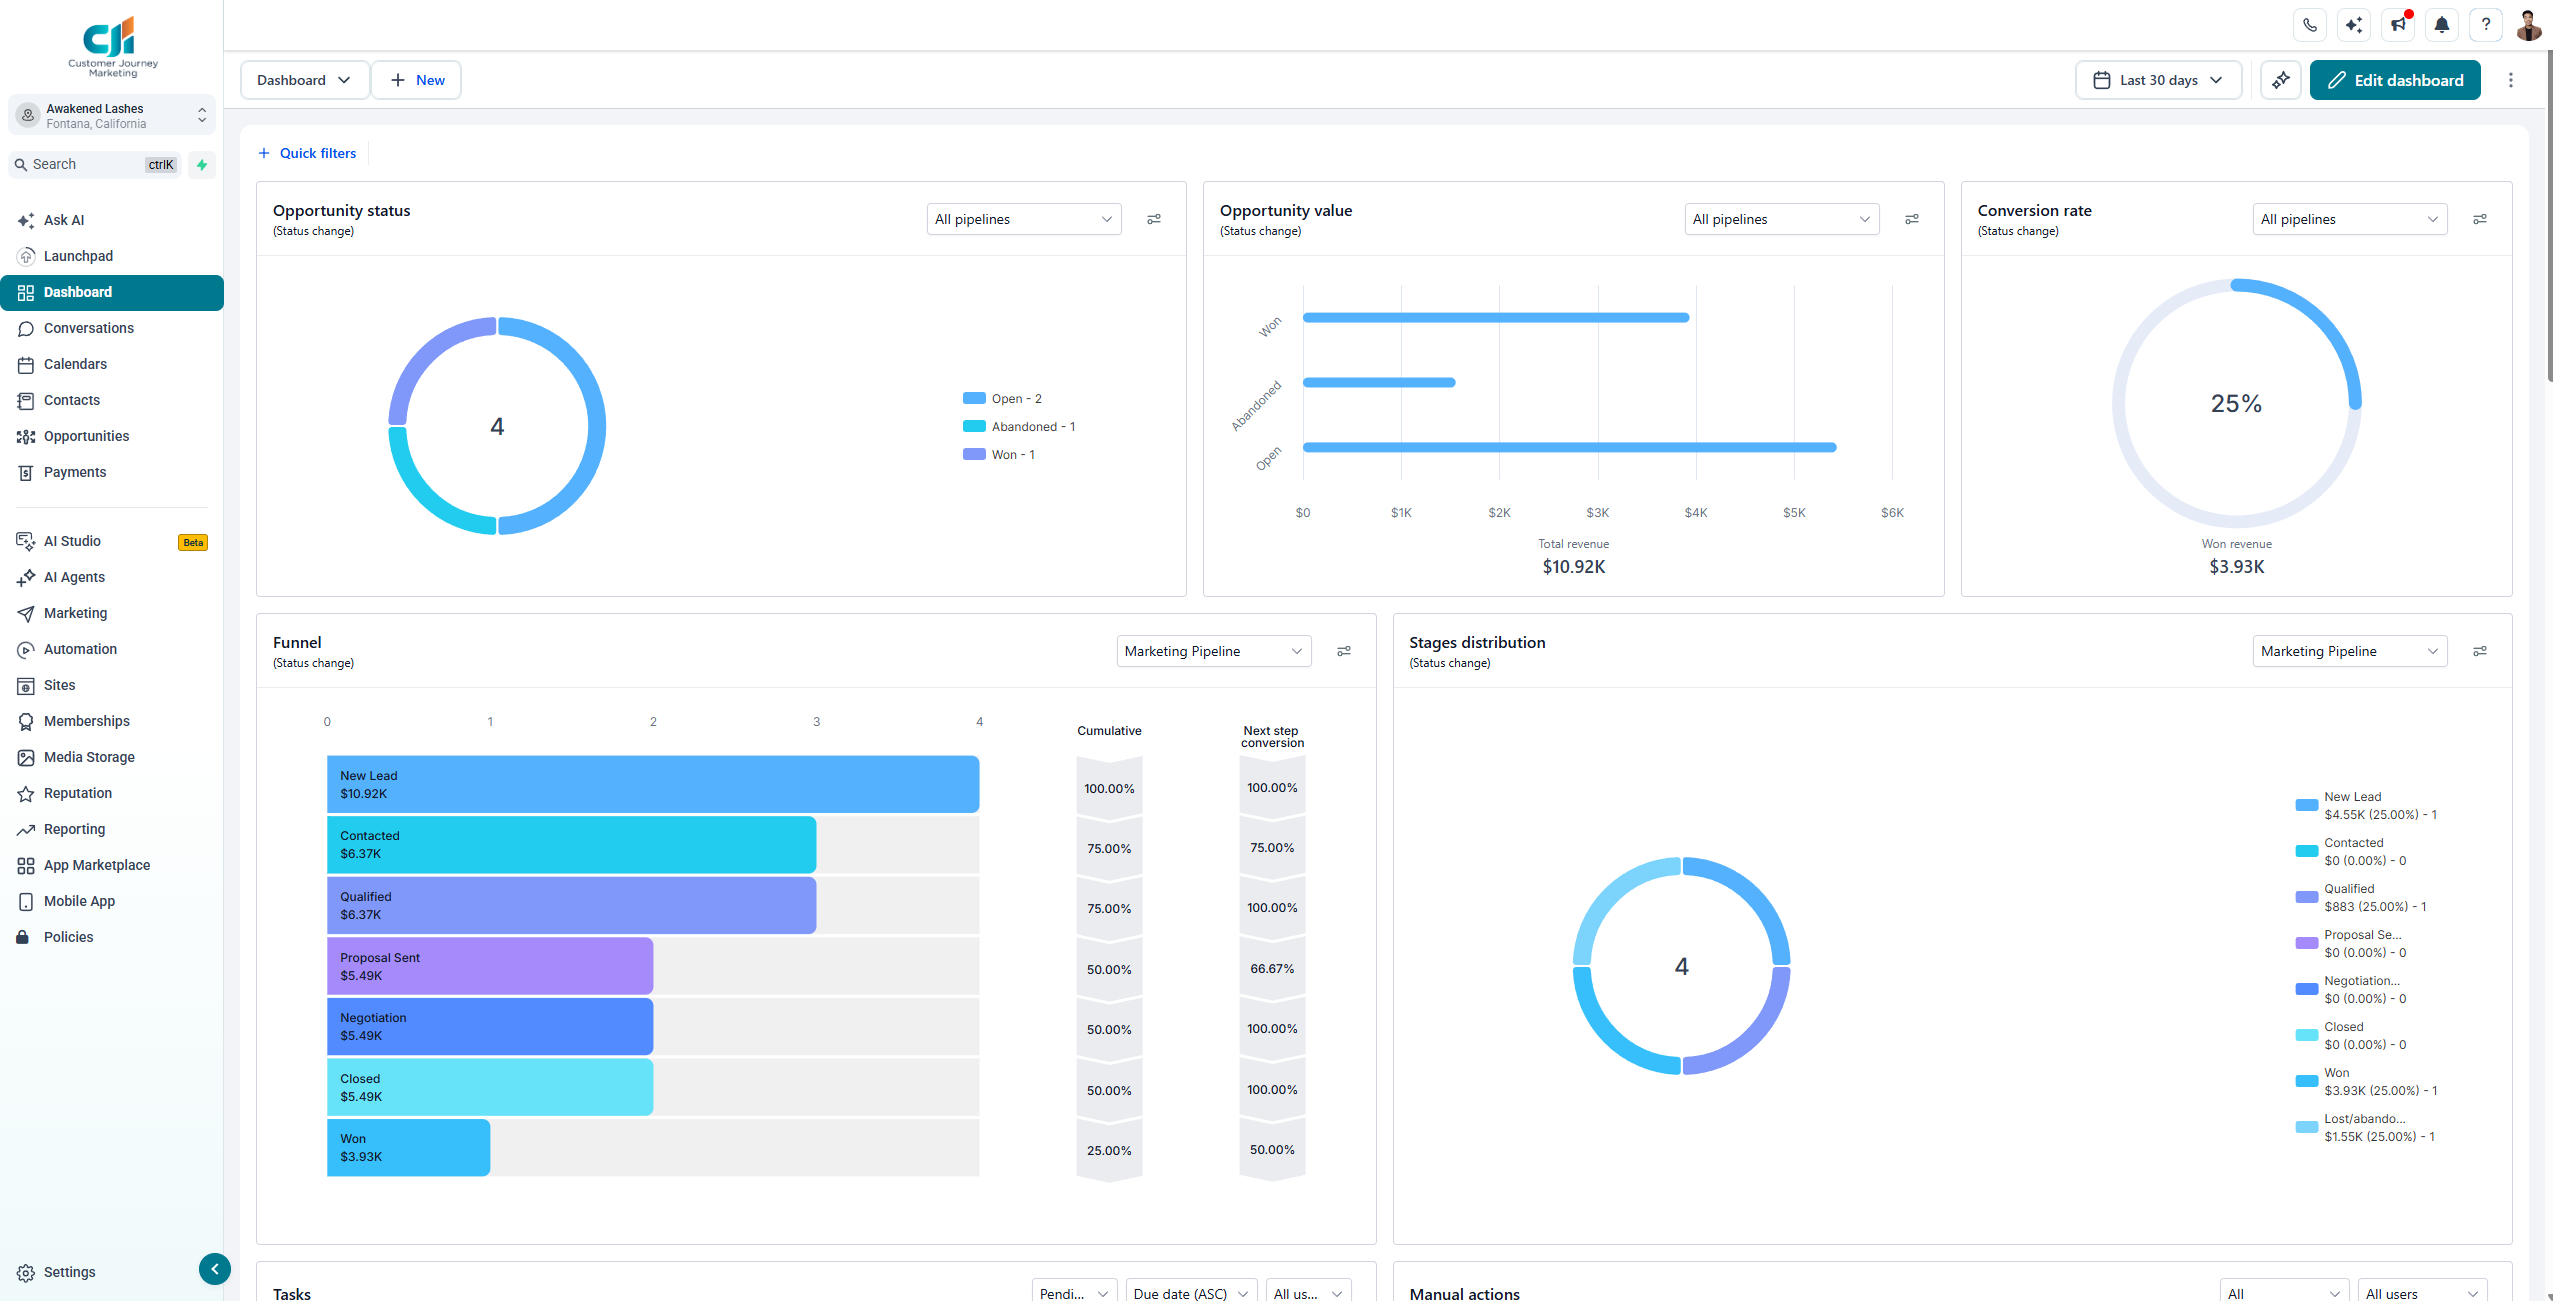Open All pipelines dropdown in Opportunity value
Image resolution: width=2553 pixels, height=1301 pixels.
(1782, 219)
